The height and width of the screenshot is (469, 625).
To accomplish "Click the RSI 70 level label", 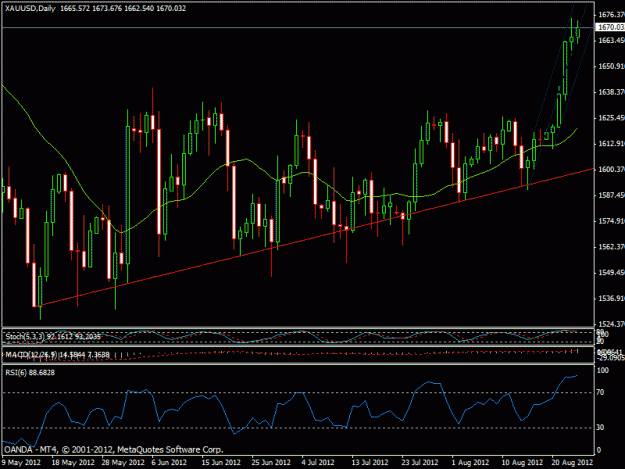I will pos(600,392).
